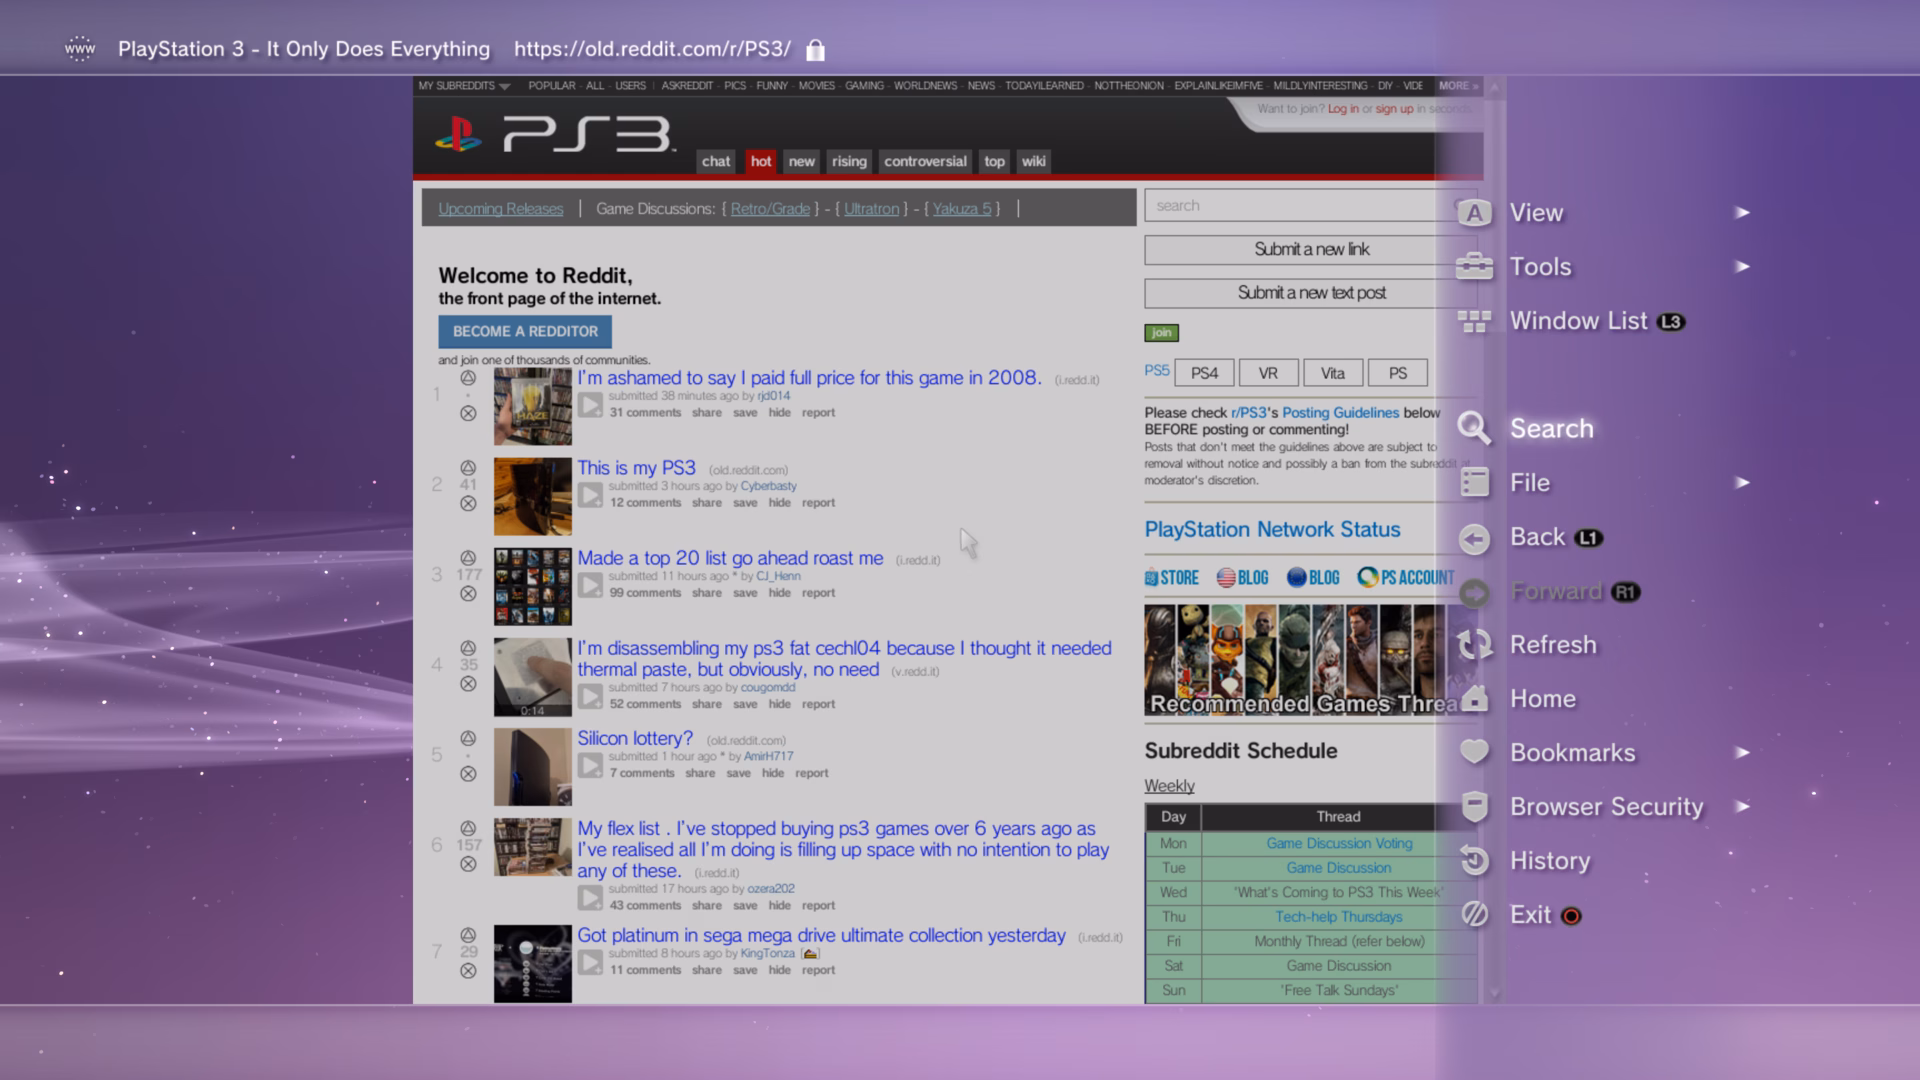Screen dimensions: 1920x1080
Task: Switch to the 'rising' tab
Action: tap(849, 161)
